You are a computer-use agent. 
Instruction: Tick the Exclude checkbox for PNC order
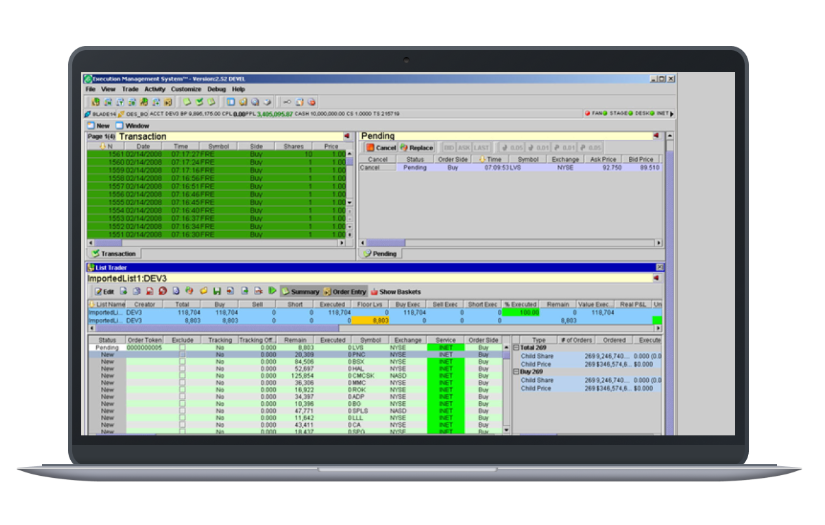[182, 355]
